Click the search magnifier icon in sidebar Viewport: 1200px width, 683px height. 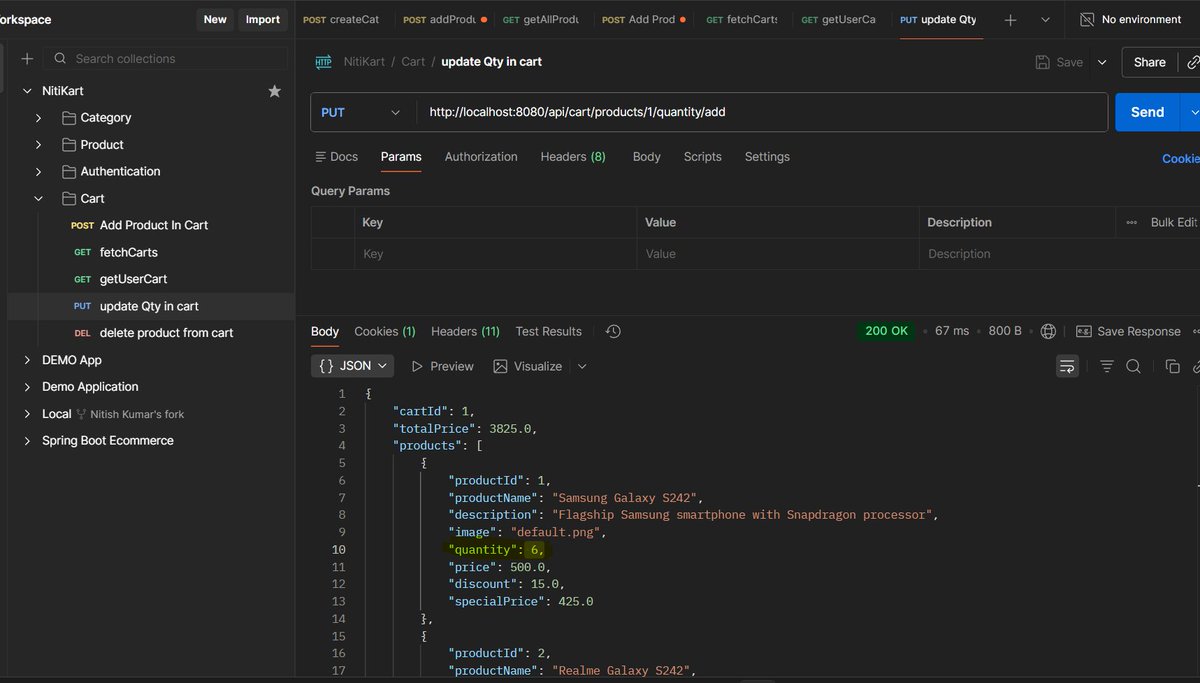click(x=61, y=59)
